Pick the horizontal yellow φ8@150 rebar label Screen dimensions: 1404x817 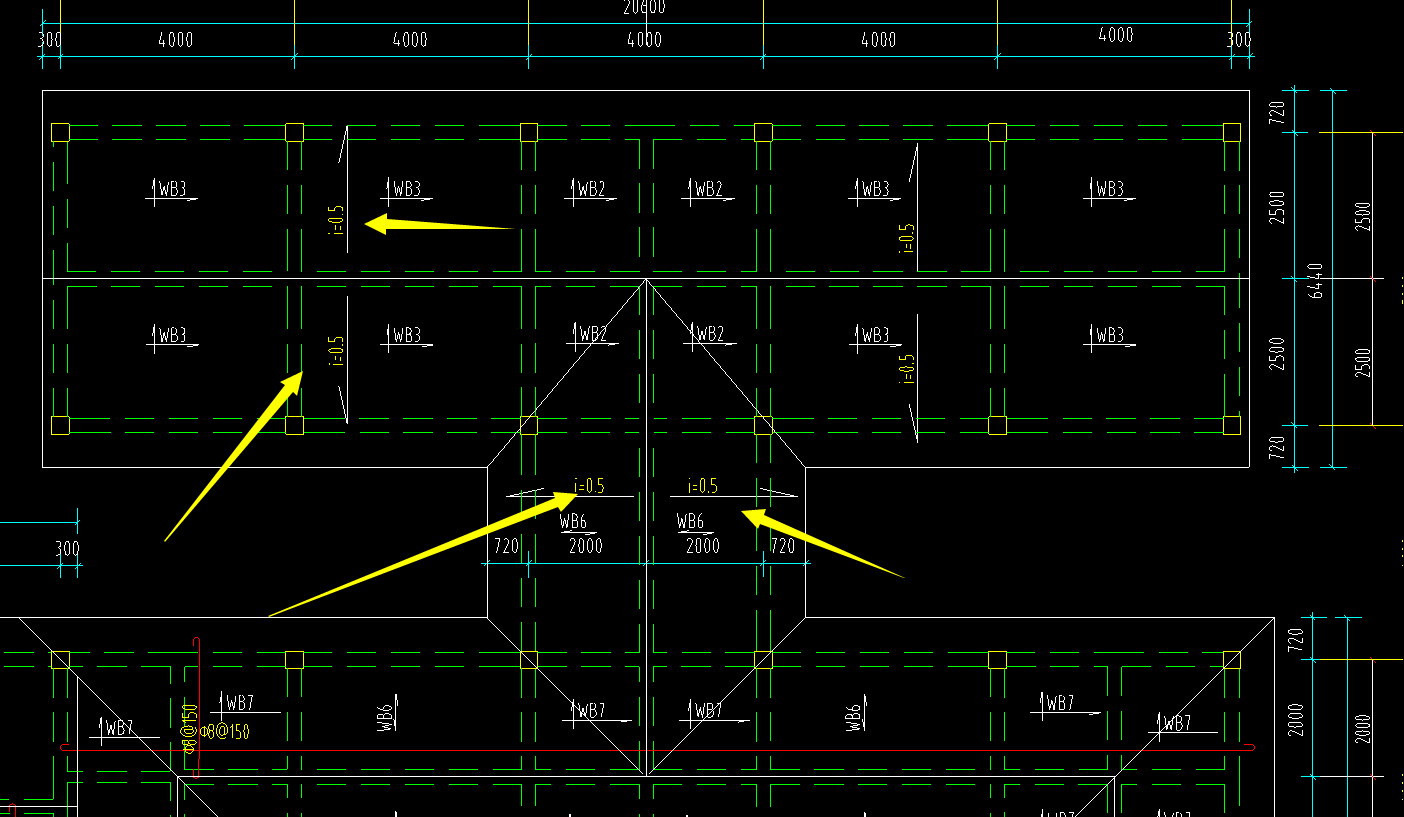[x=225, y=732]
